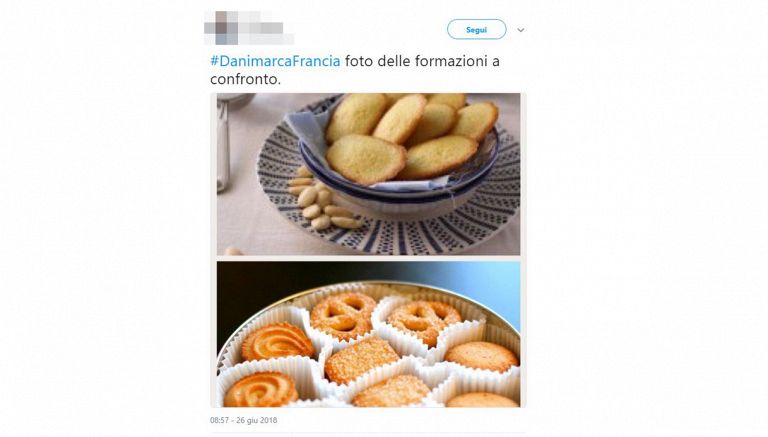768x437 pixels.
Task: Expand the chevron menu beside Segui
Action: tap(521, 30)
